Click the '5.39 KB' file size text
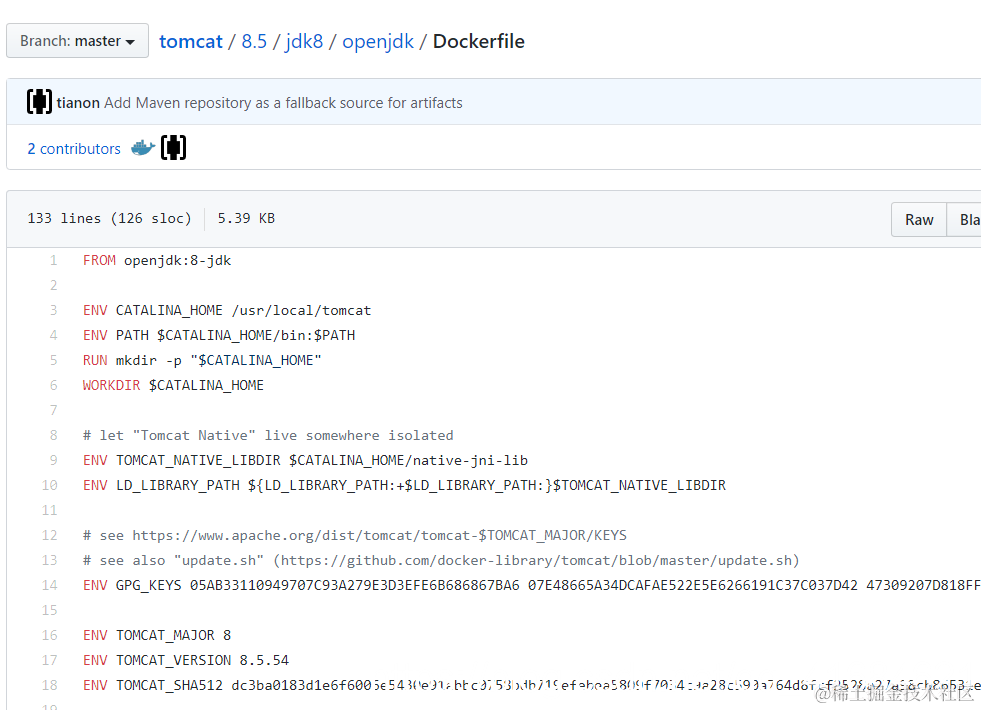 (x=246, y=218)
